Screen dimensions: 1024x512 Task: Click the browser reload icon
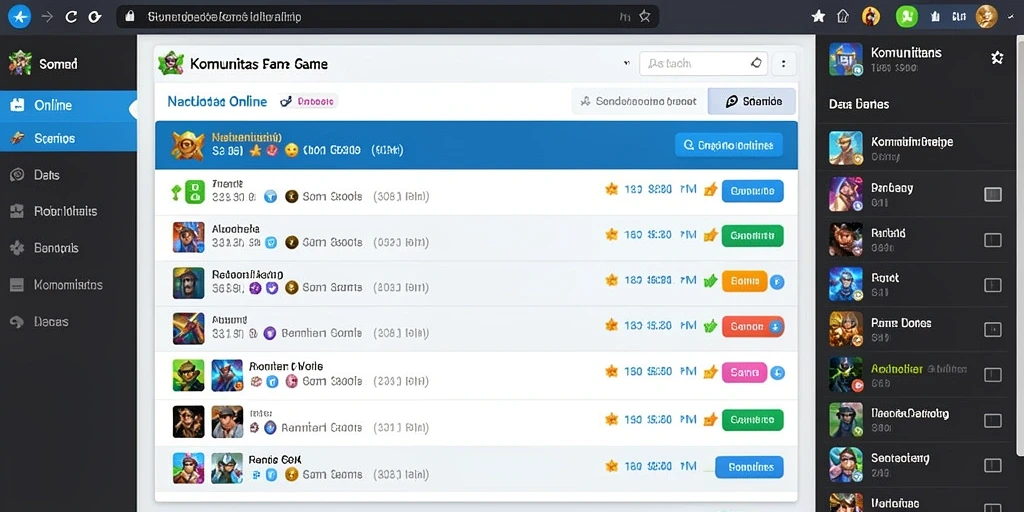(71, 17)
